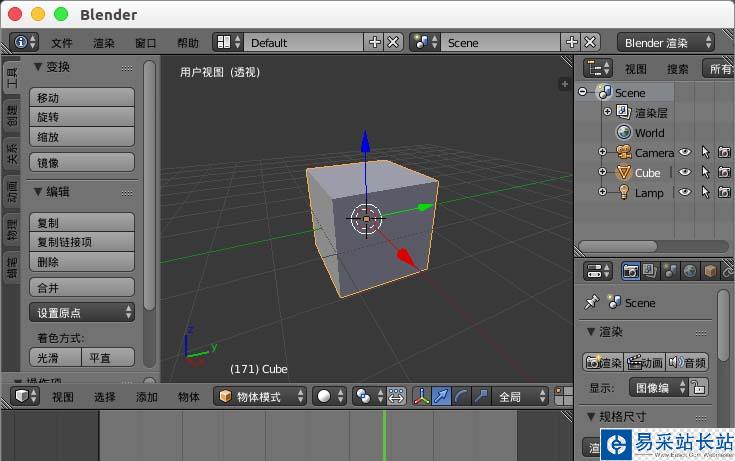Screen dimensions: 735x461
Task: Toggle Cube renderability icon
Action: point(725,172)
